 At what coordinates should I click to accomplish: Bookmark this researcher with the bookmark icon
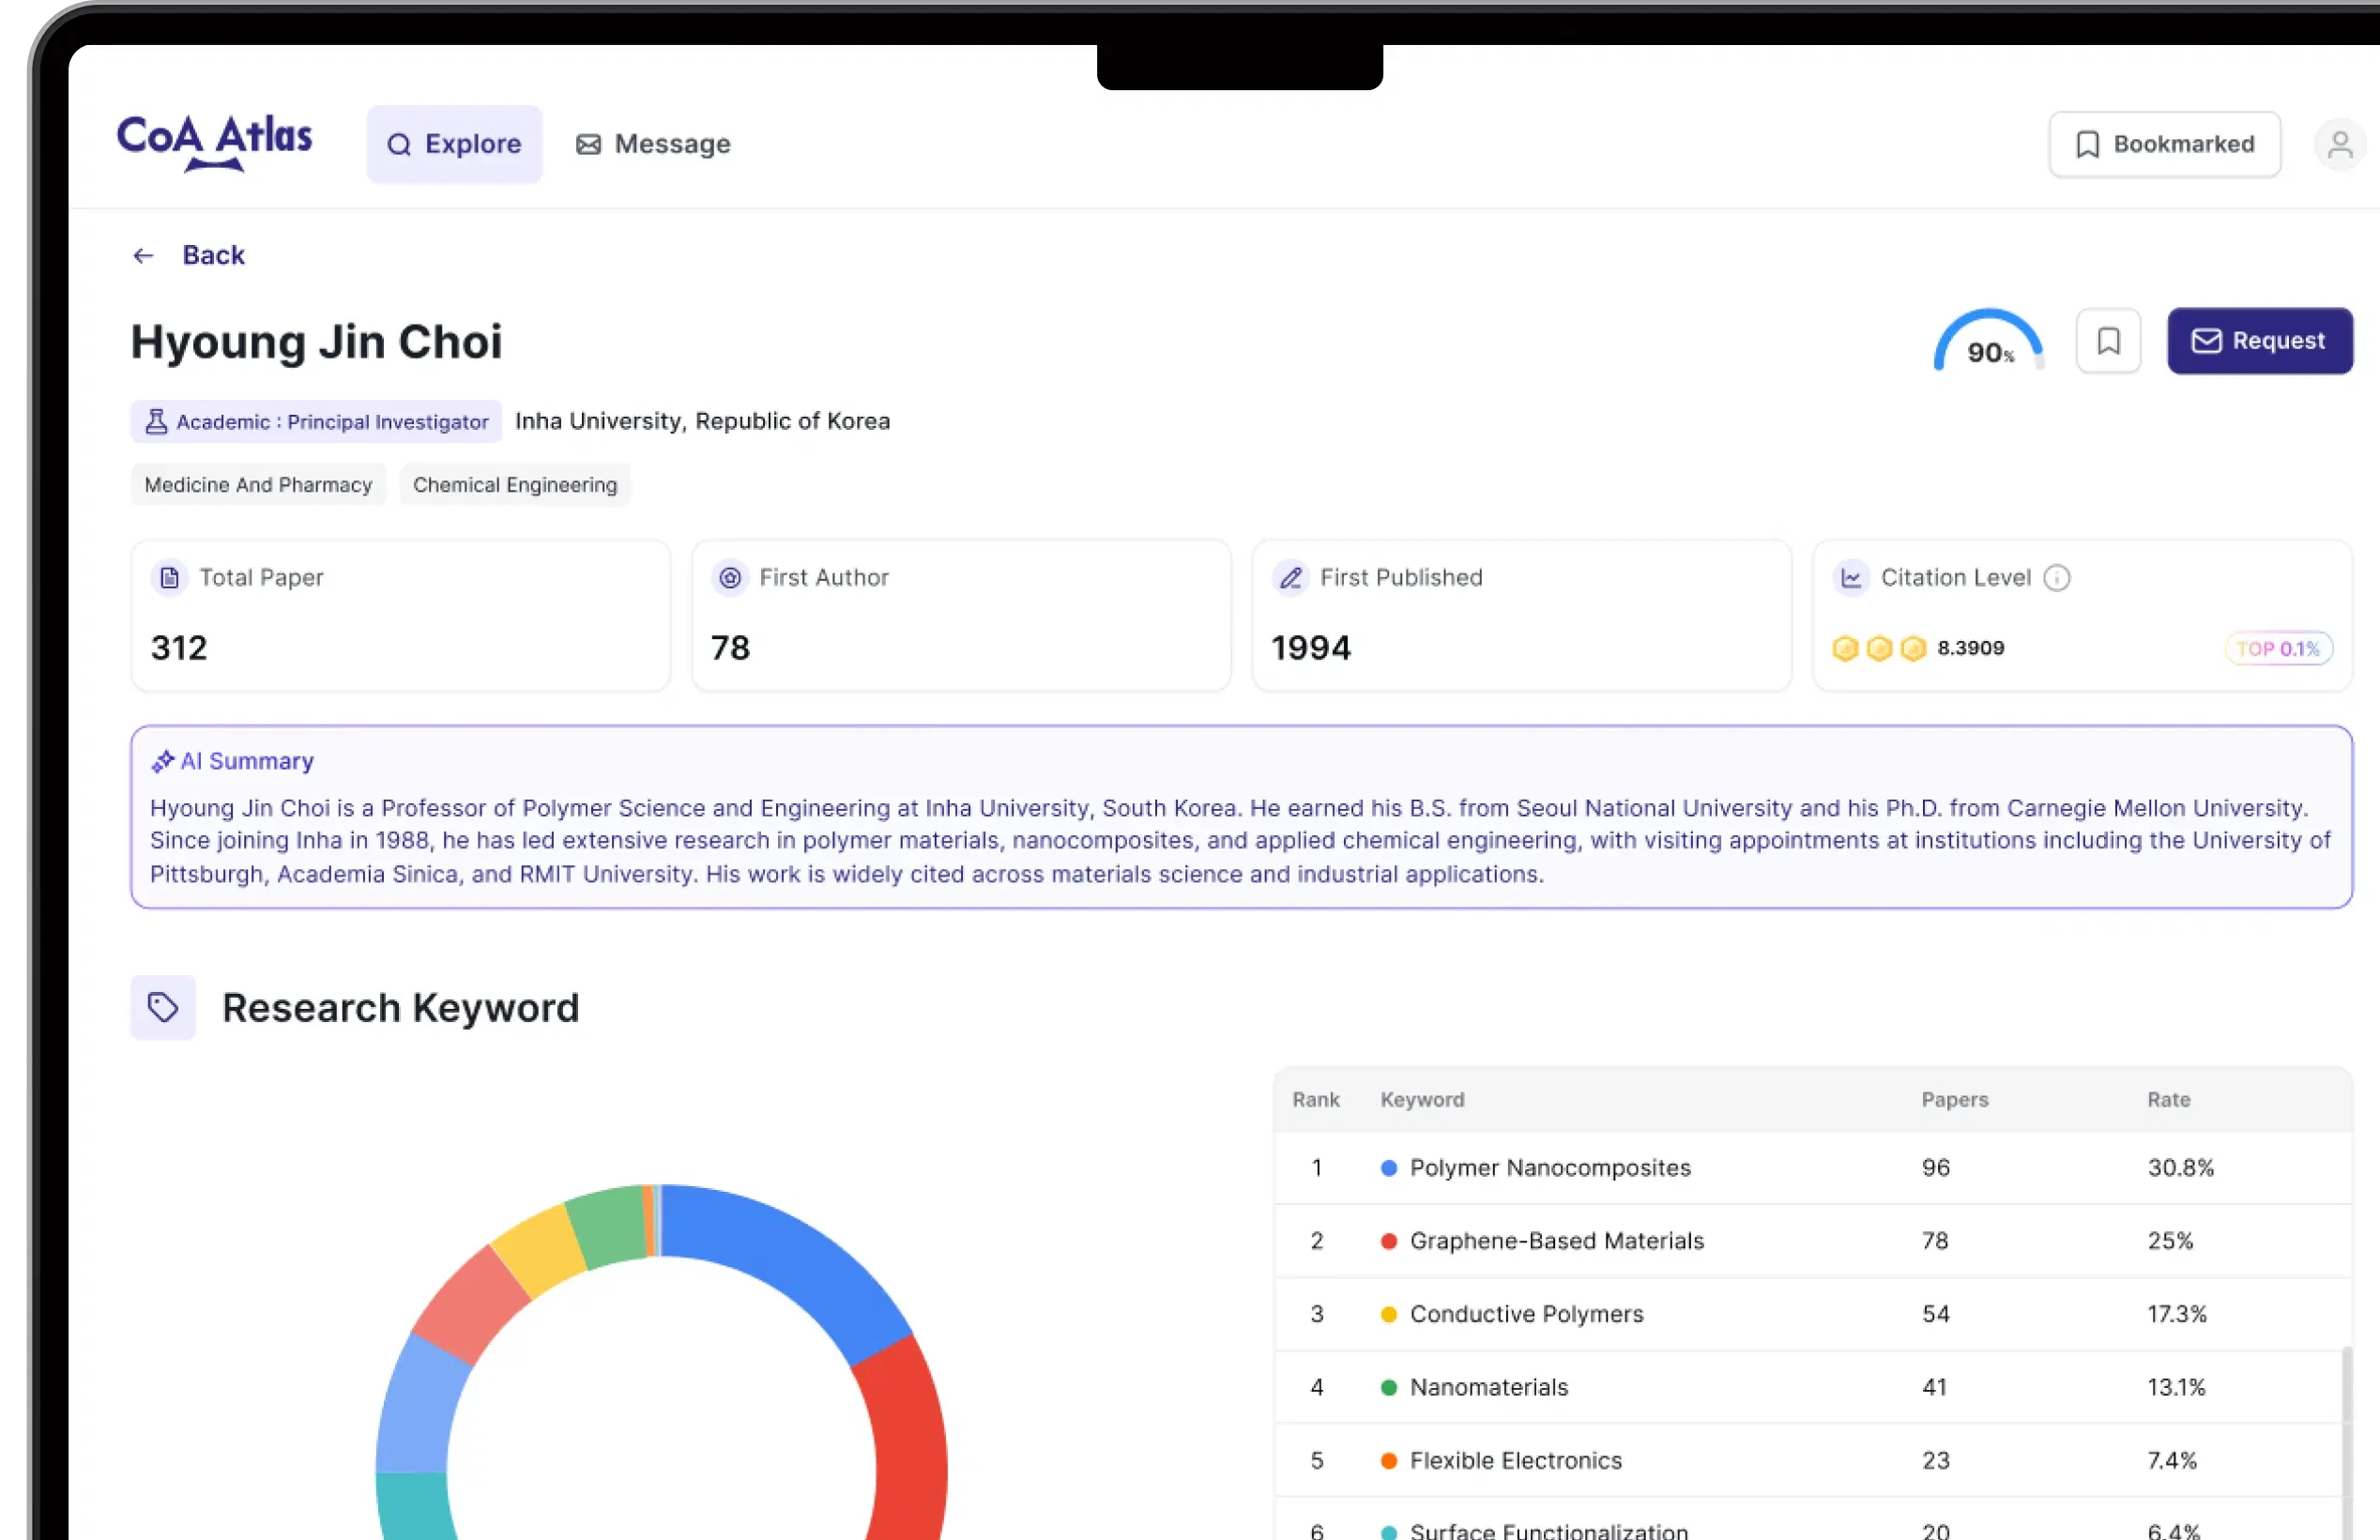pos(2108,341)
